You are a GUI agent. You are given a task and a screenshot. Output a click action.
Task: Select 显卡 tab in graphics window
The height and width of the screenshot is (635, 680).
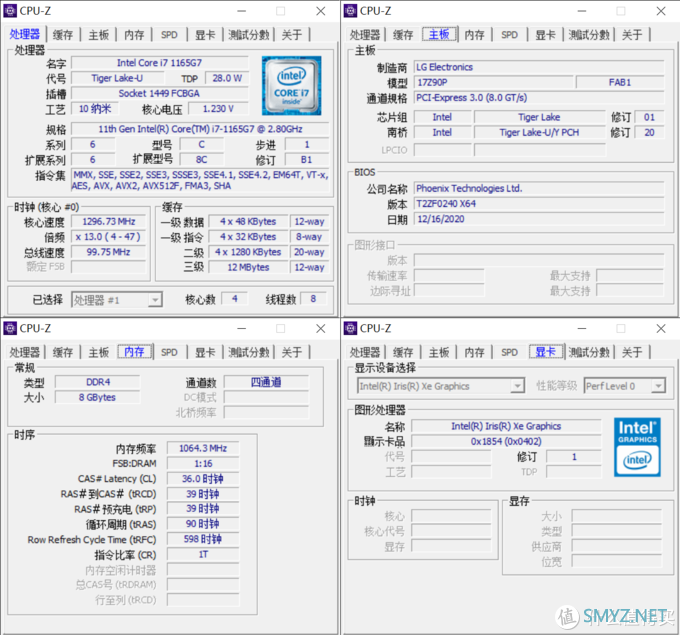click(546, 352)
